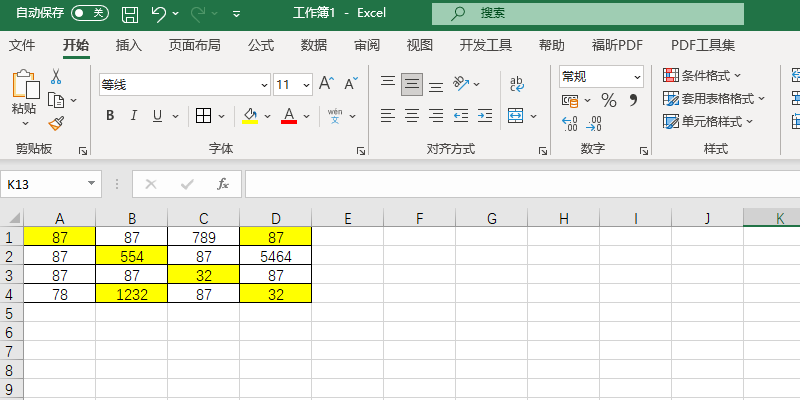Click the Percent Style icon
The width and height of the screenshot is (800, 400).
tap(608, 100)
